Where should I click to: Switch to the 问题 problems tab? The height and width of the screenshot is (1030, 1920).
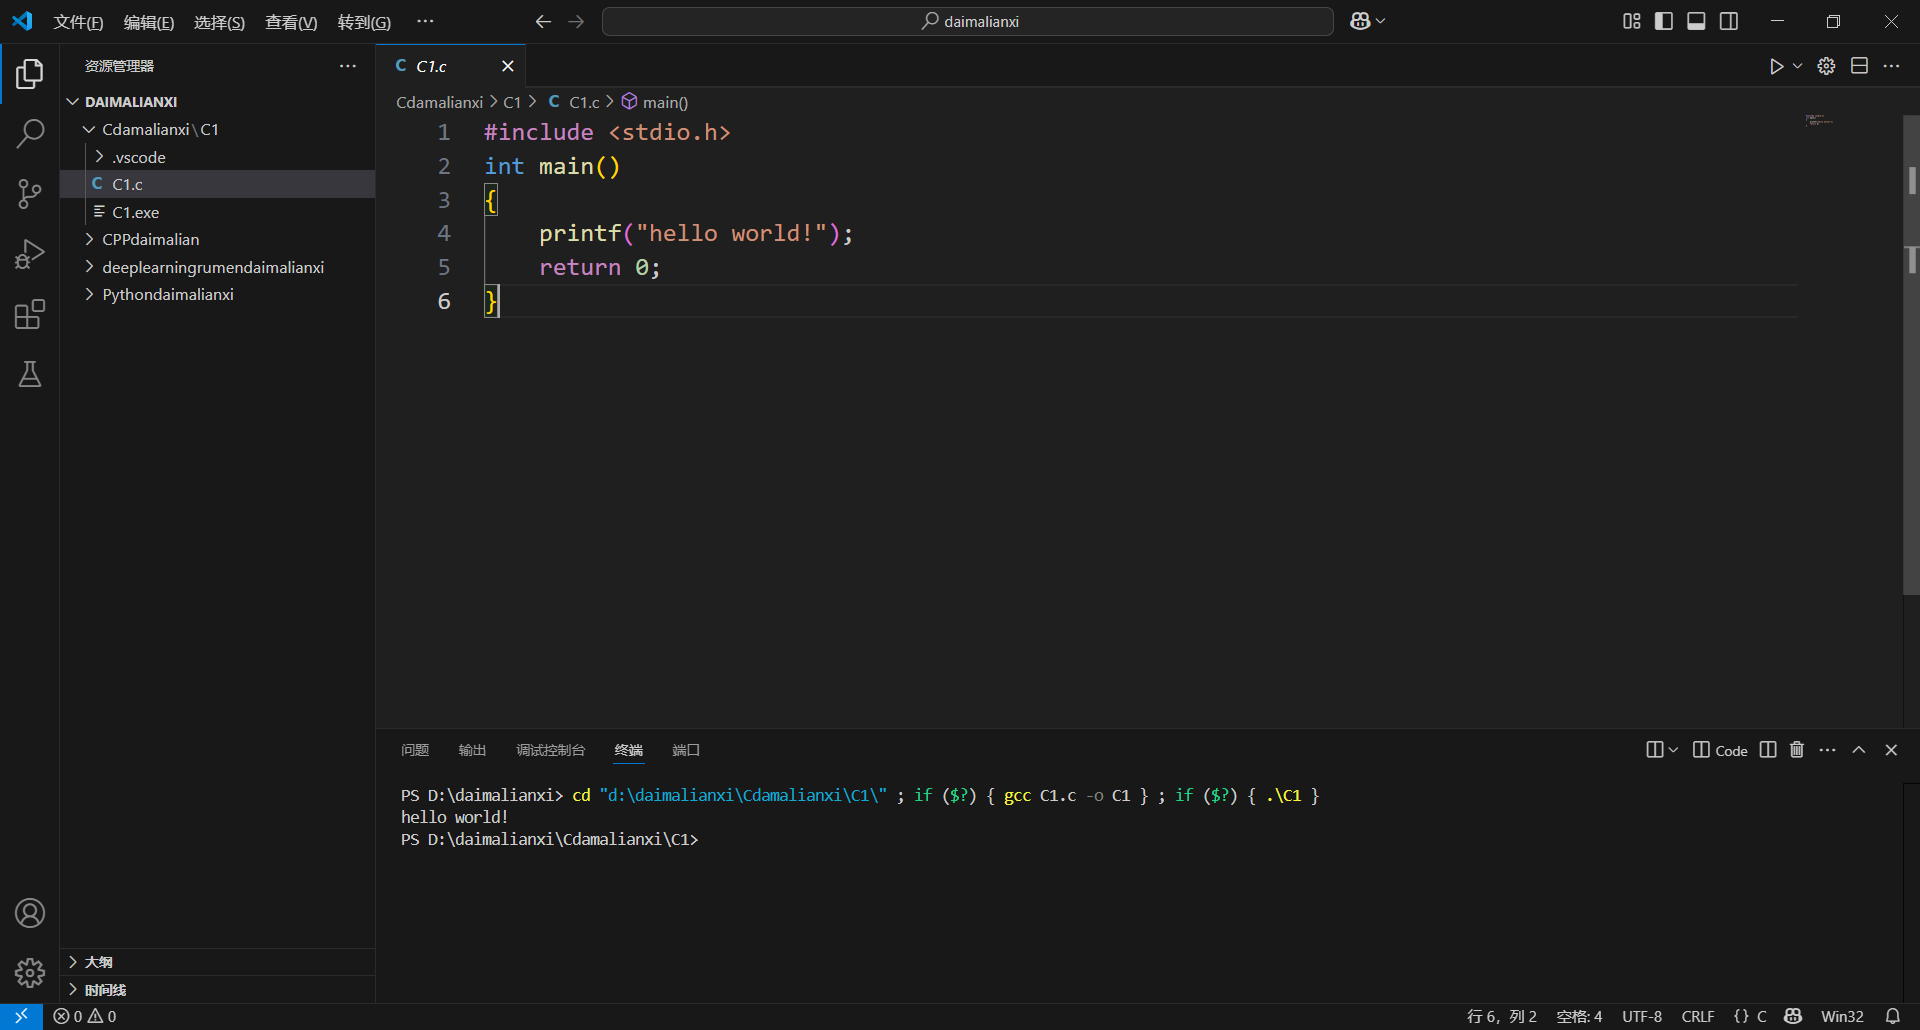point(415,750)
